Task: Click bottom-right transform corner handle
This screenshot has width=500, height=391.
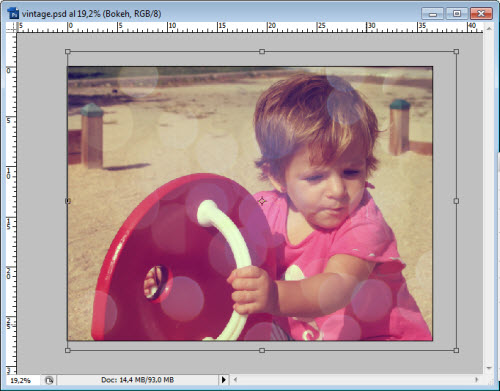Action: 456,350
